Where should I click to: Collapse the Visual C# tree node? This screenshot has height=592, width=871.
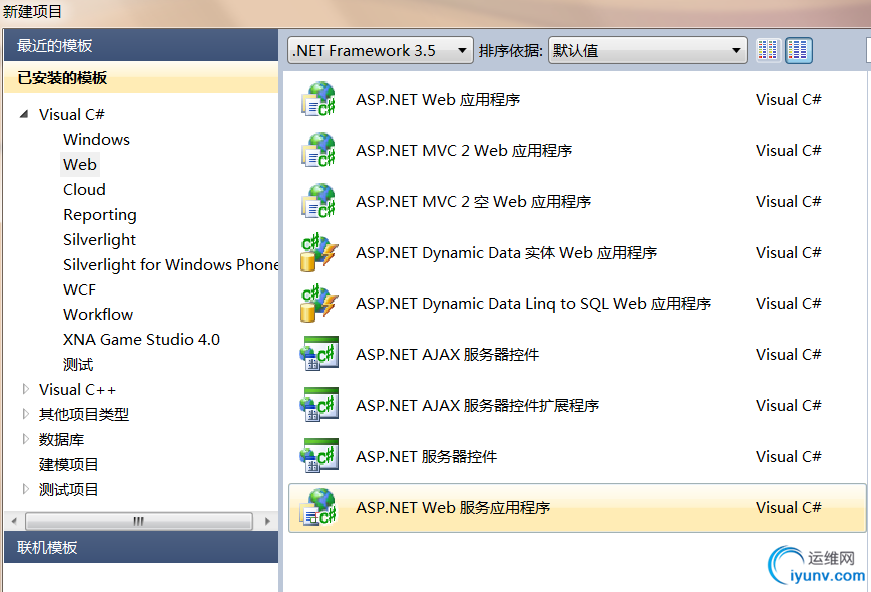[24, 114]
